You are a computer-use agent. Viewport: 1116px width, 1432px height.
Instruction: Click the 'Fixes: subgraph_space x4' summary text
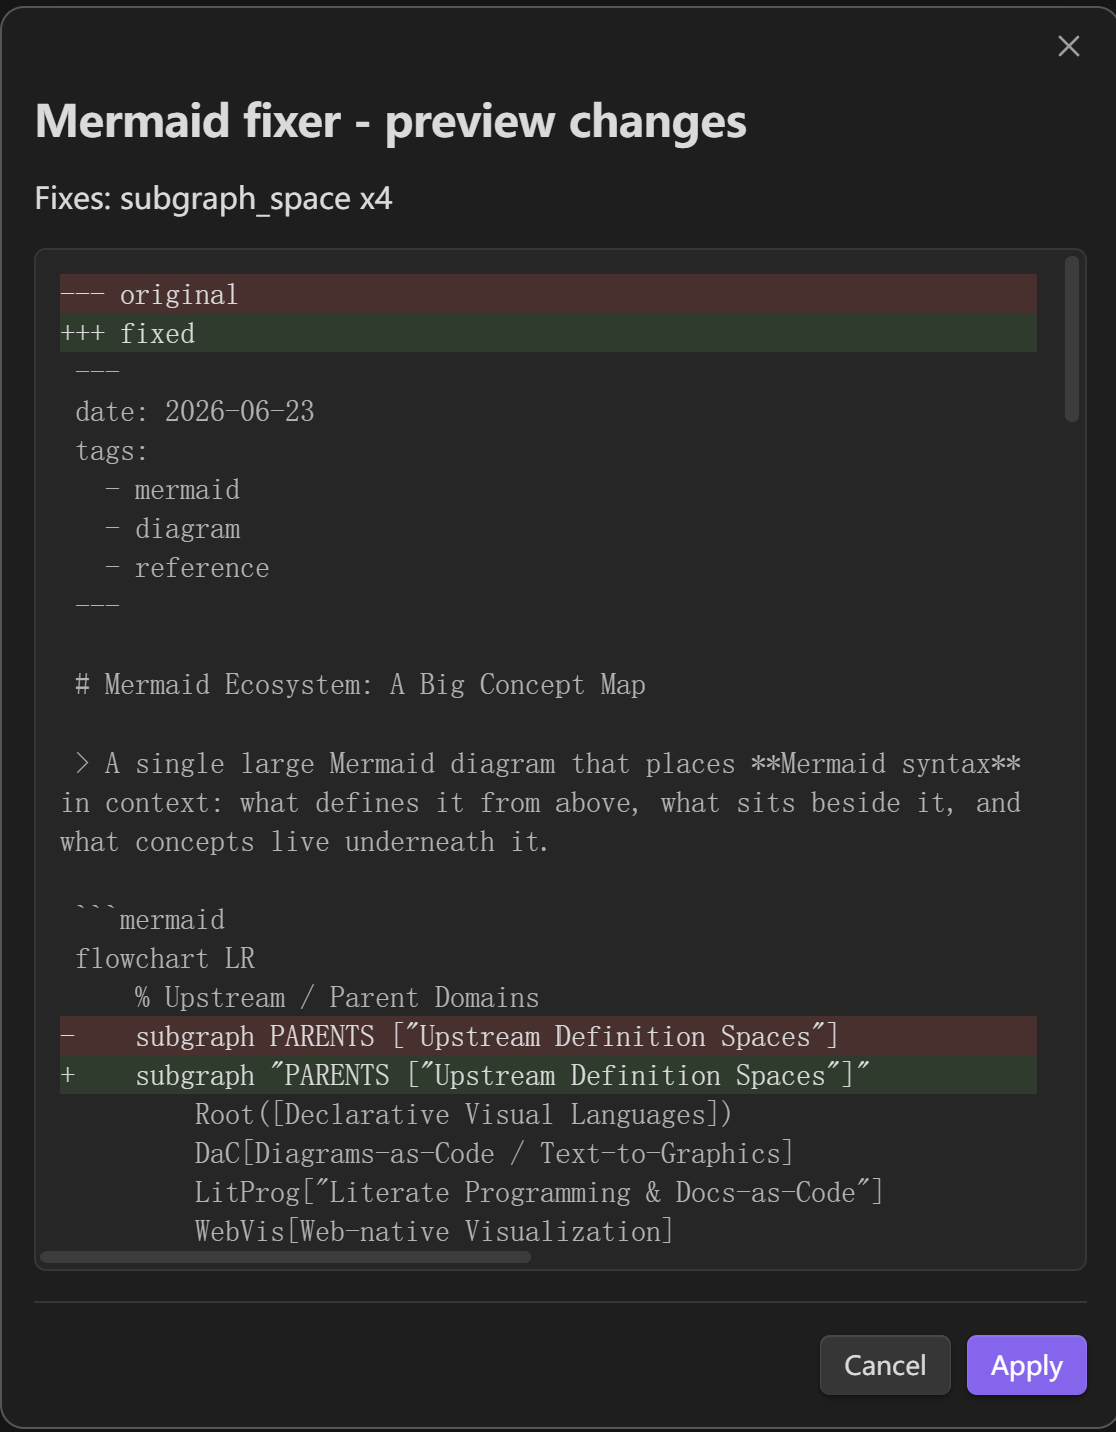coord(214,199)
